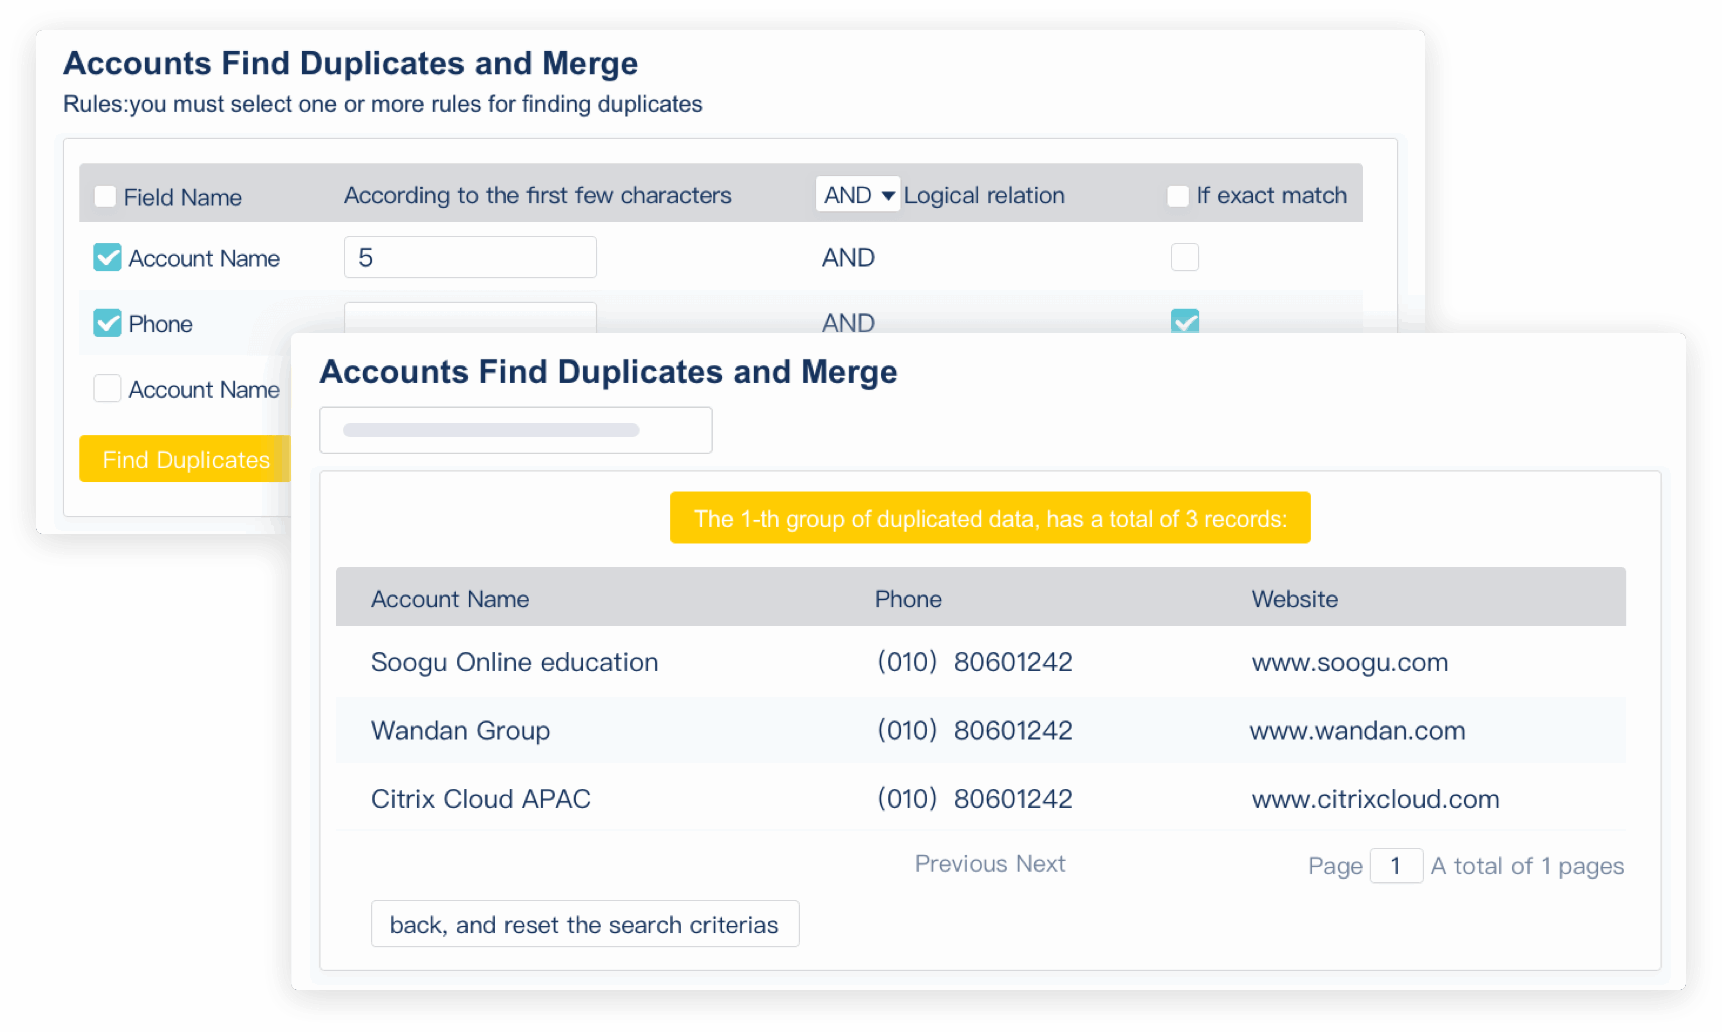Click 'back, and reset the search criterias'

pyautogui.click(x=584, y=924)
